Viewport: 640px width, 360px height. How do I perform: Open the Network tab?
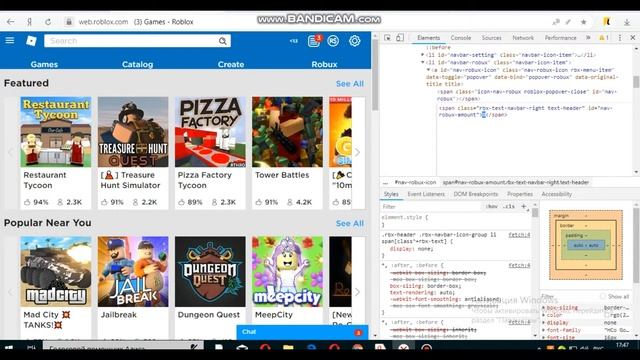coord(523,38)
